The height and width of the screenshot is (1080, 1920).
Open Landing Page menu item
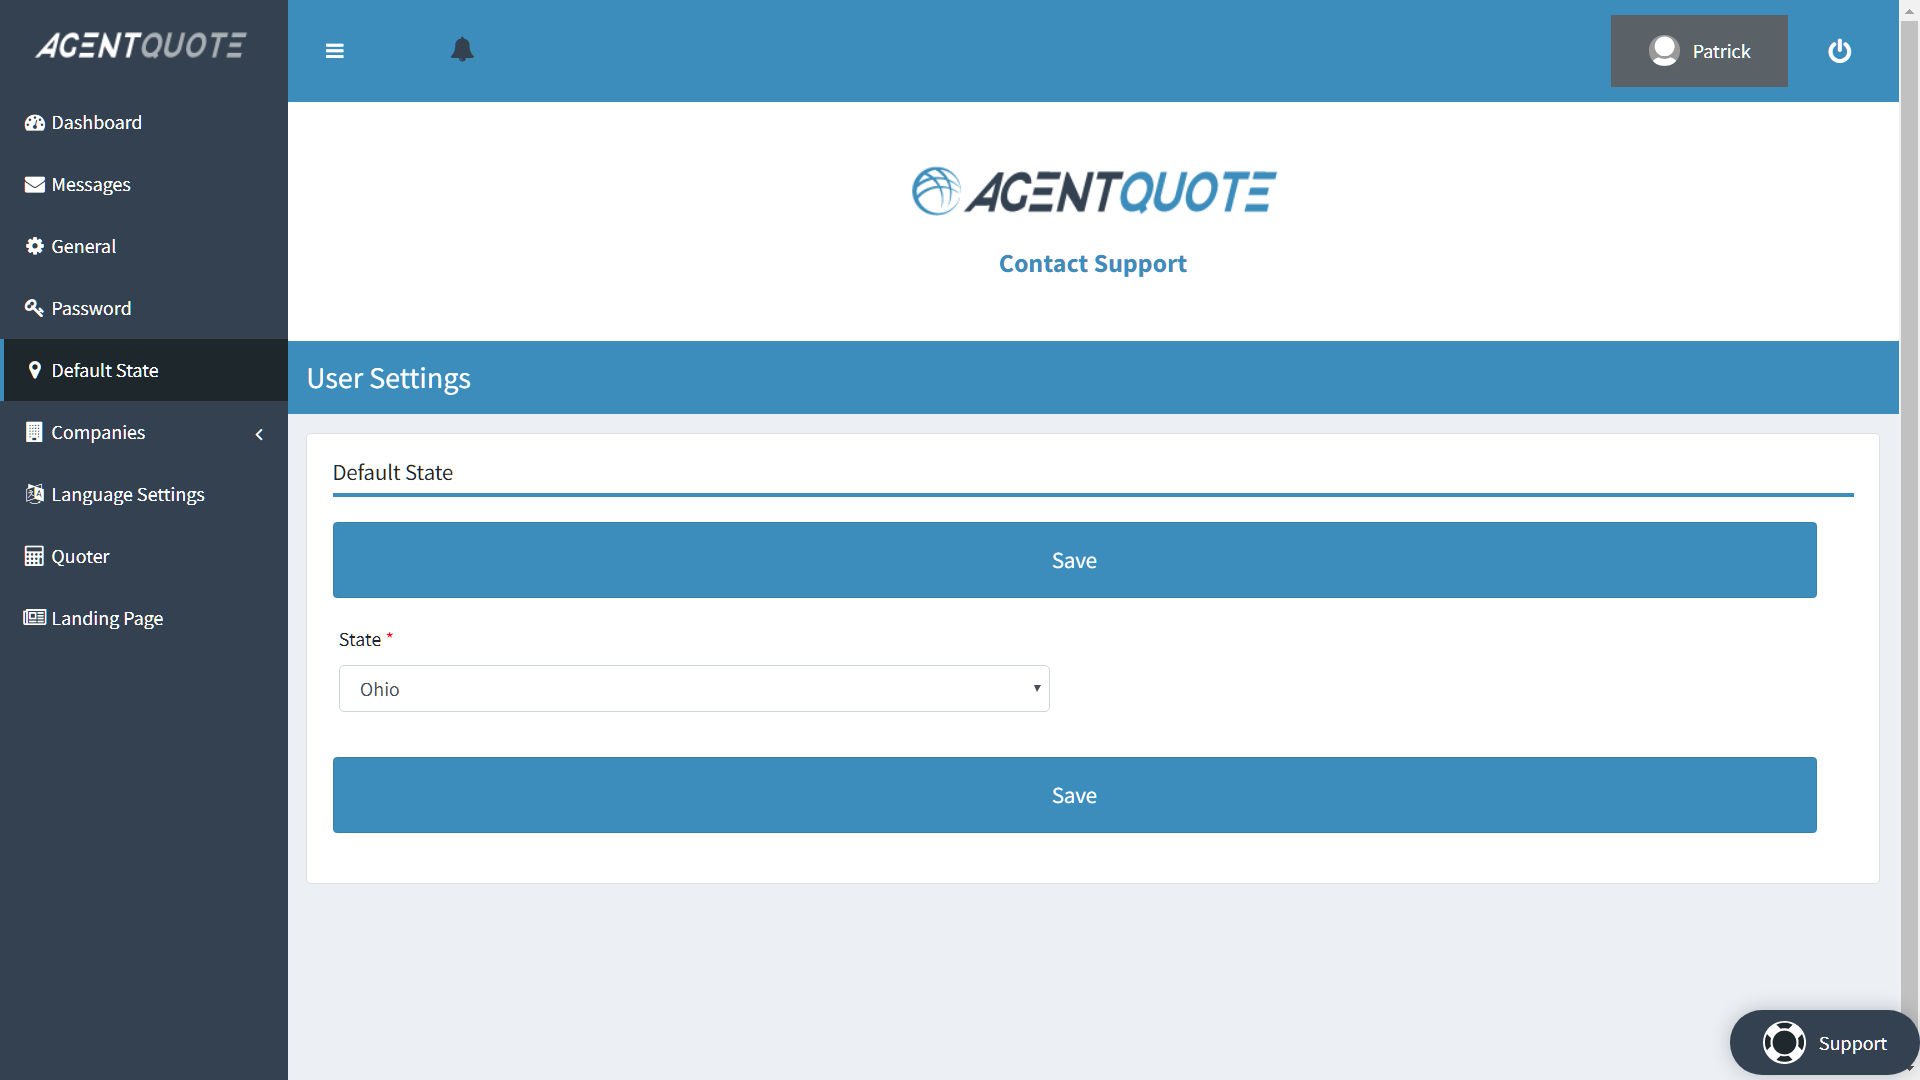(x=144, y=619)
